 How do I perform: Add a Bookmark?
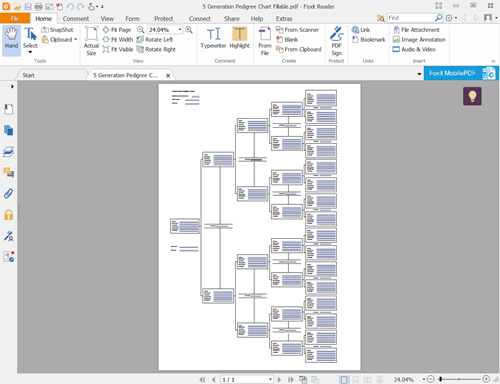(368, 39)
